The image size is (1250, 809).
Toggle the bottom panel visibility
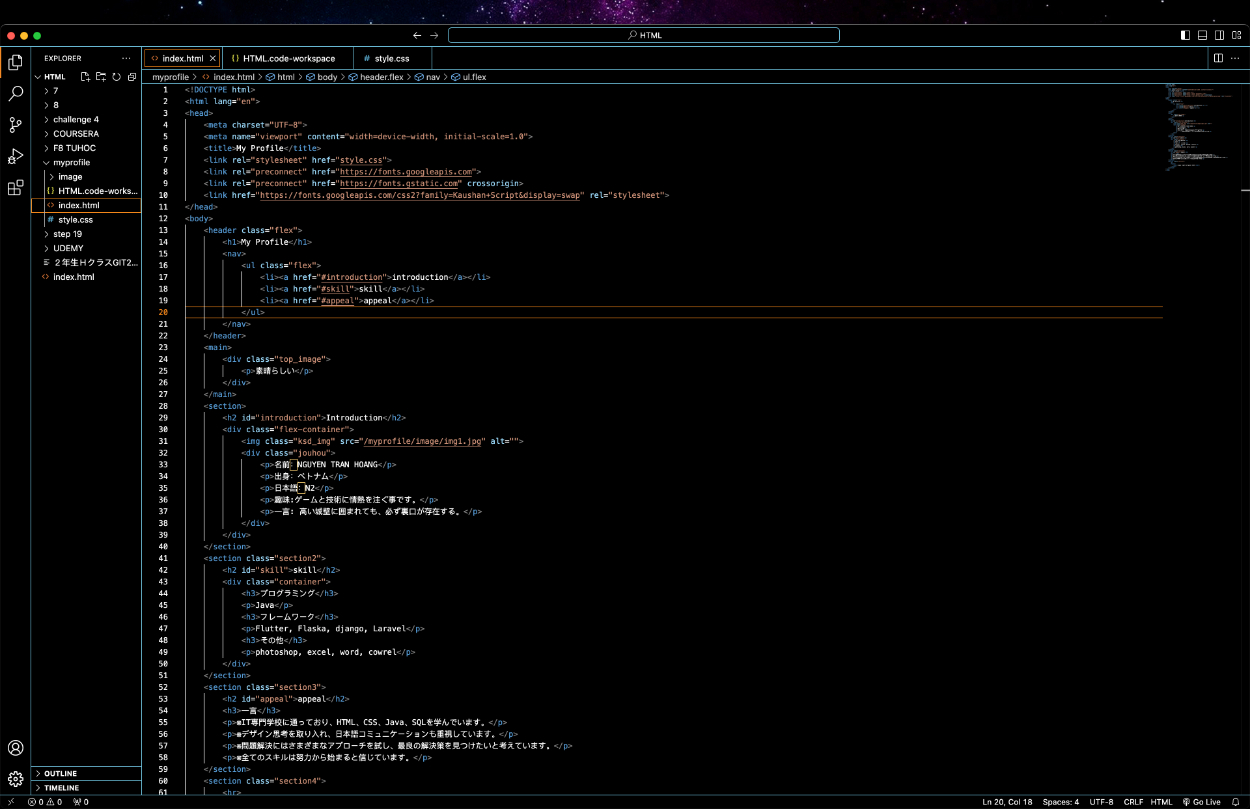[1202, 35]
